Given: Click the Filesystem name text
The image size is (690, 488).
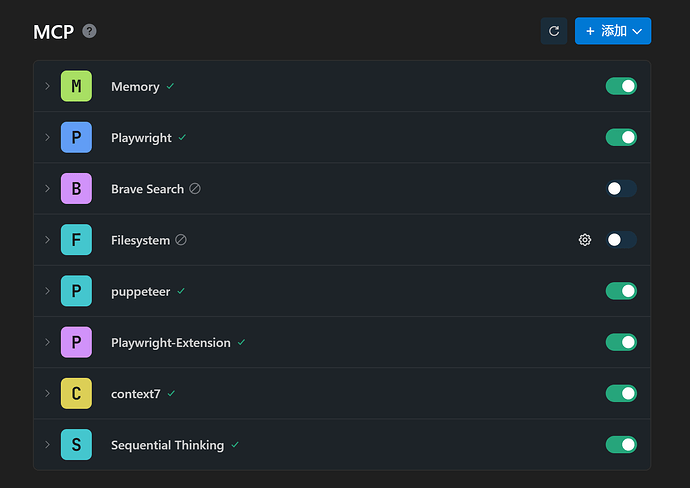Looking at the screenshot, I should (x=140, y=240).
